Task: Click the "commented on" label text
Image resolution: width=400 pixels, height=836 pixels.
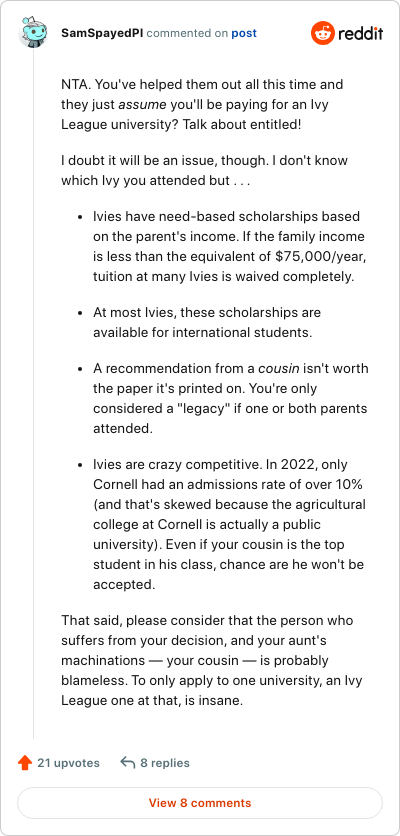Action: click(188, 33)
